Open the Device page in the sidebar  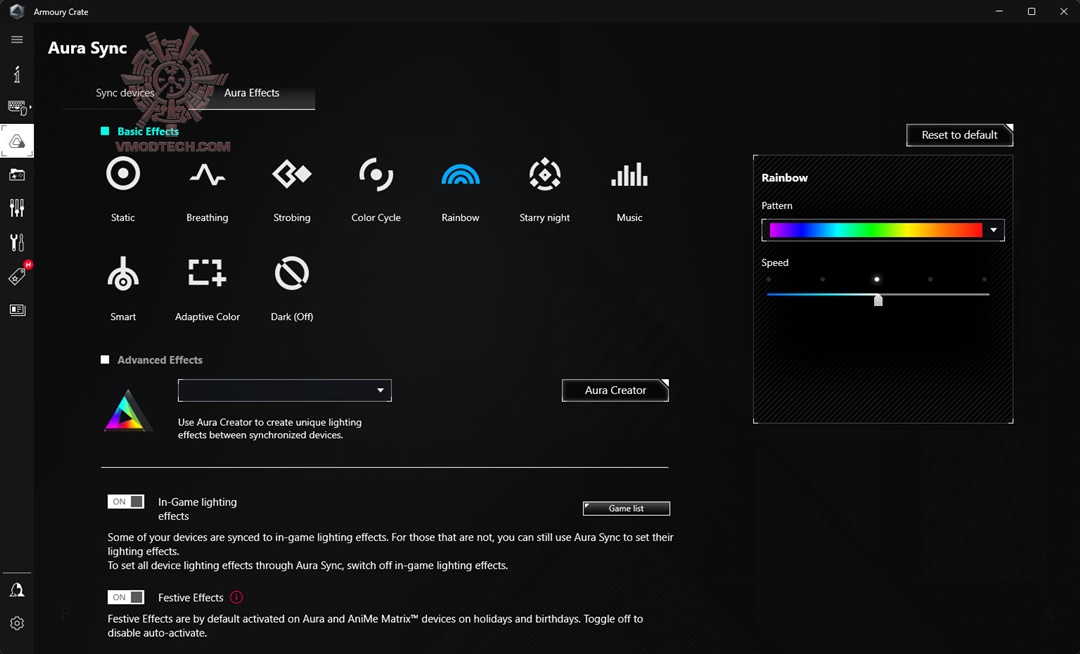pyautogui.click(x=17, y=107)
